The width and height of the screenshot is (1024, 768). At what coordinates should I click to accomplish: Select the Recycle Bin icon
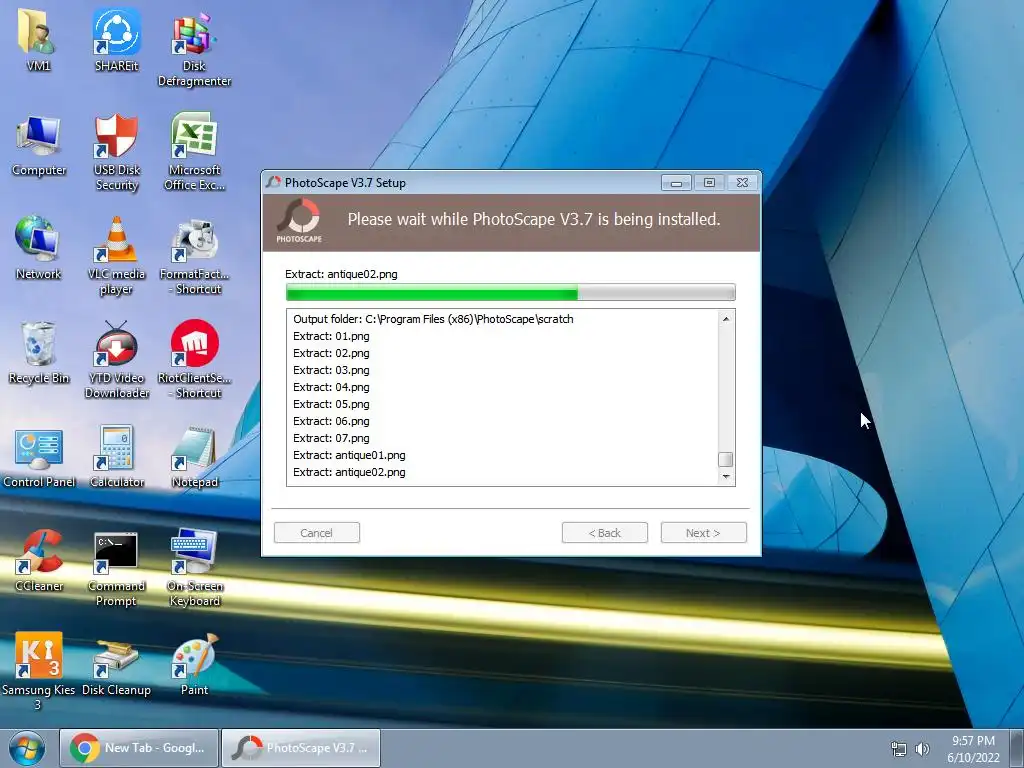pyautogui.click(x=39, y=353)
